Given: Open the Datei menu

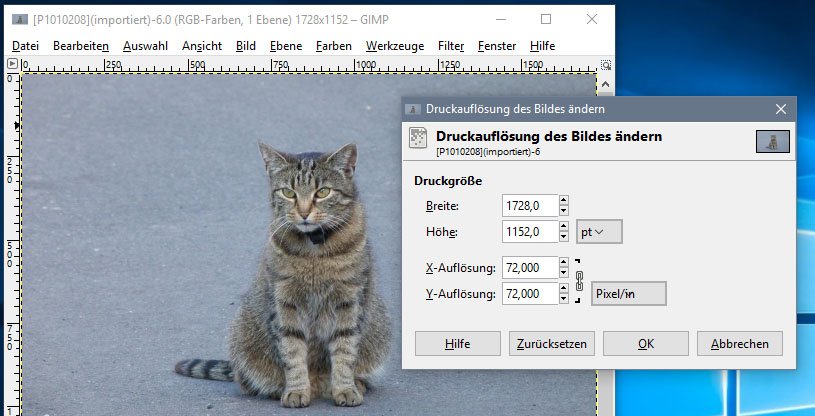Looking at the screenshot, I should pyautogui.click(x=25, y=46).
